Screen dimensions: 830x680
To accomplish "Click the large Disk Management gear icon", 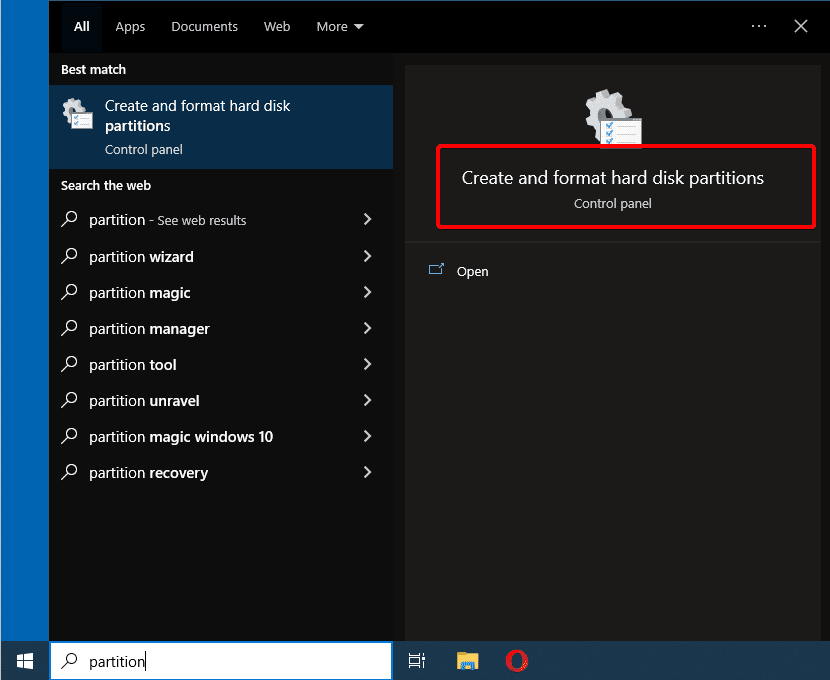I will tap(613, 117).
